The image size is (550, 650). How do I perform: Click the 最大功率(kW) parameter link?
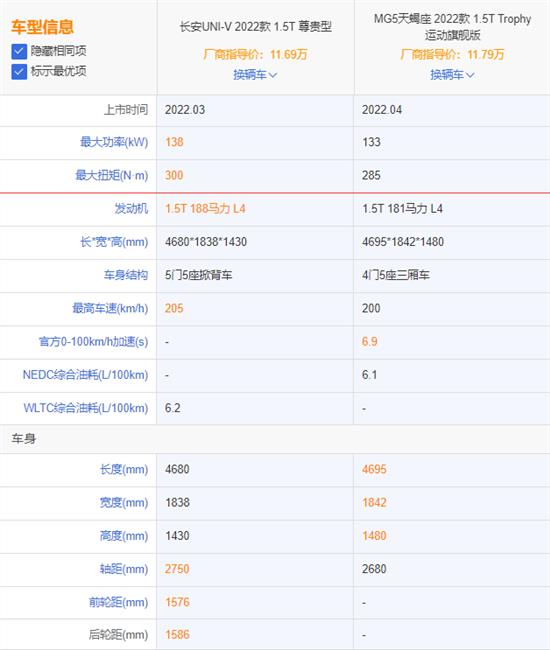114,142
